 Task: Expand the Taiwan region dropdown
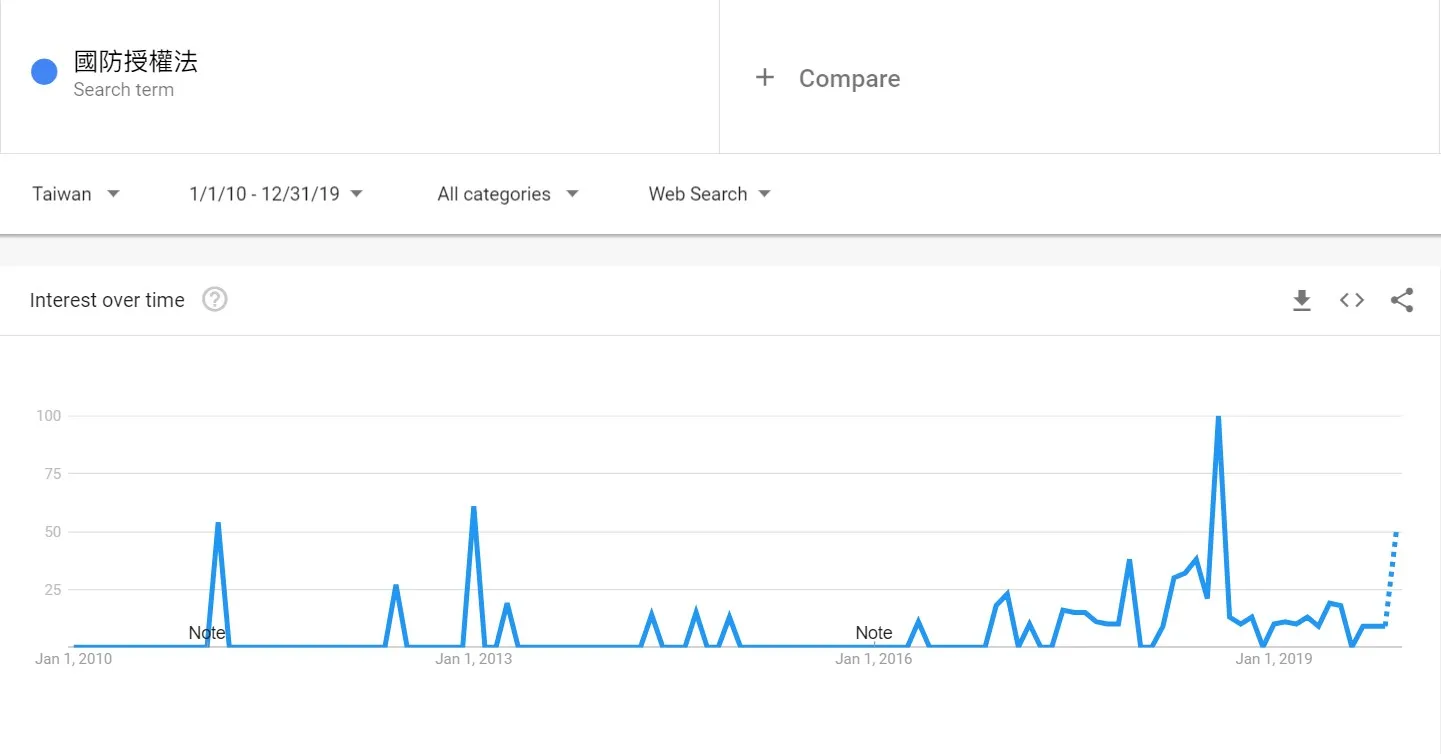click(76, 194)
